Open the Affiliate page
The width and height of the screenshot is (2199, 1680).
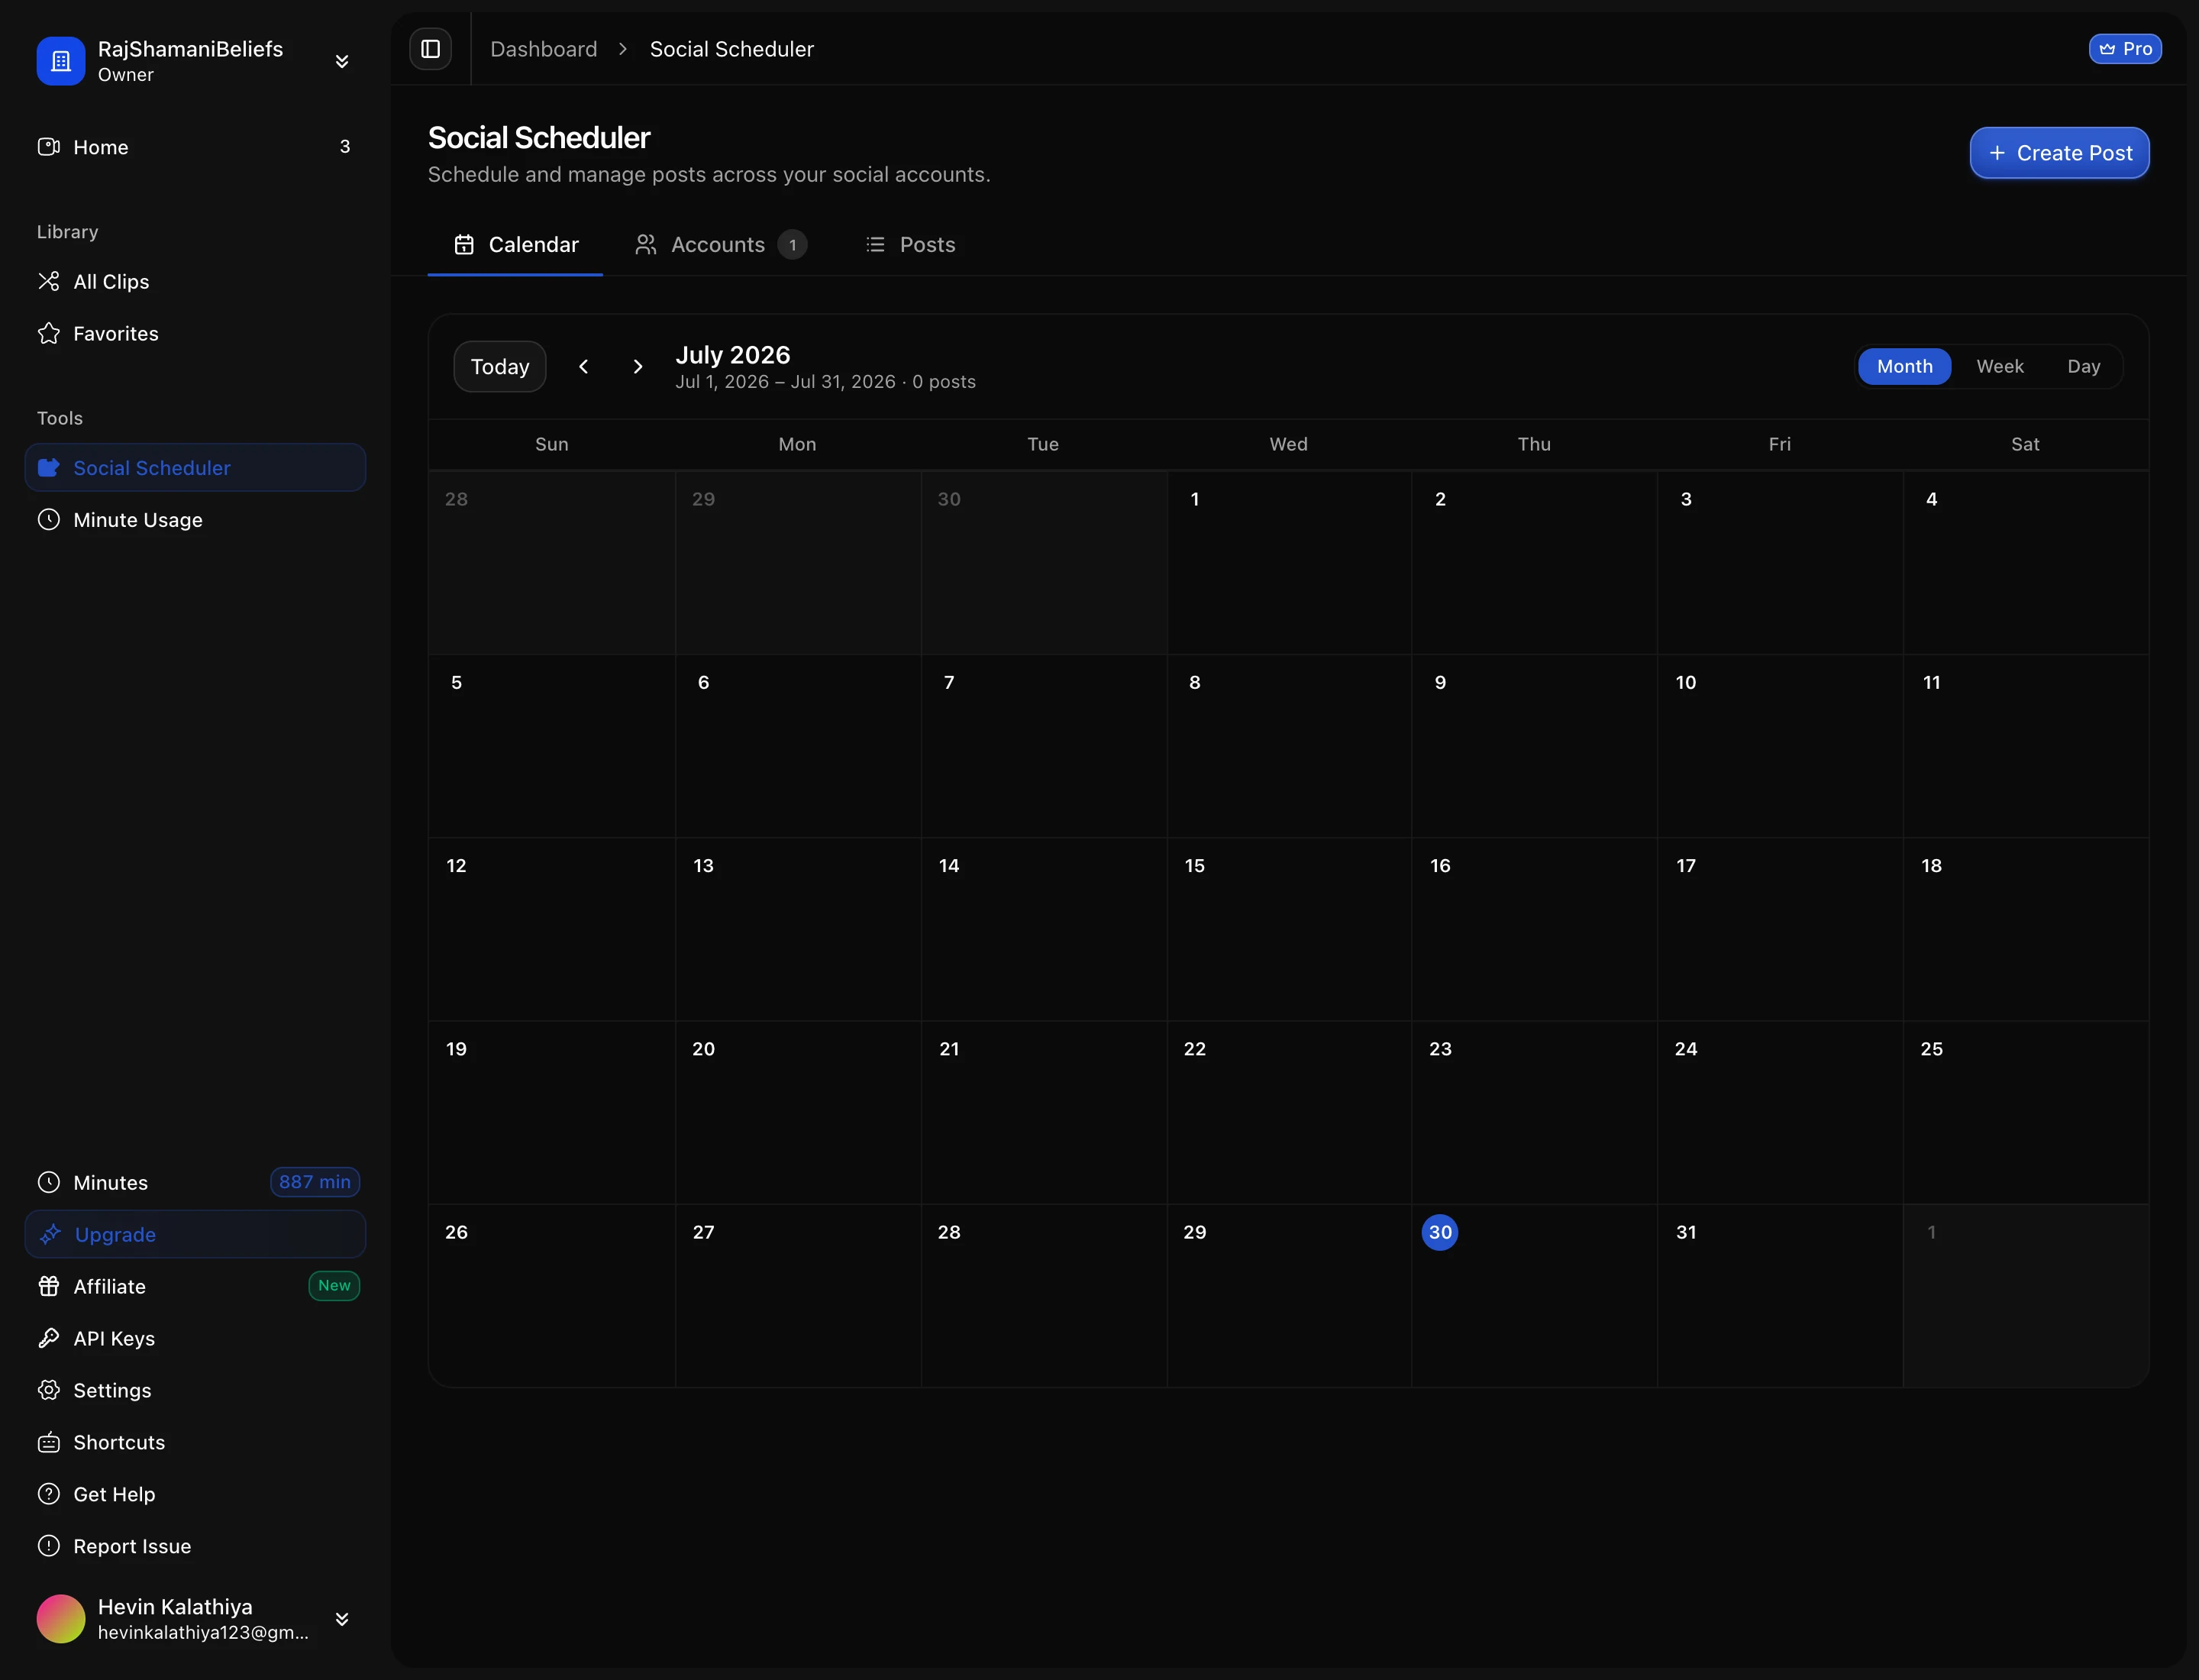click(x=195, y=1287)
